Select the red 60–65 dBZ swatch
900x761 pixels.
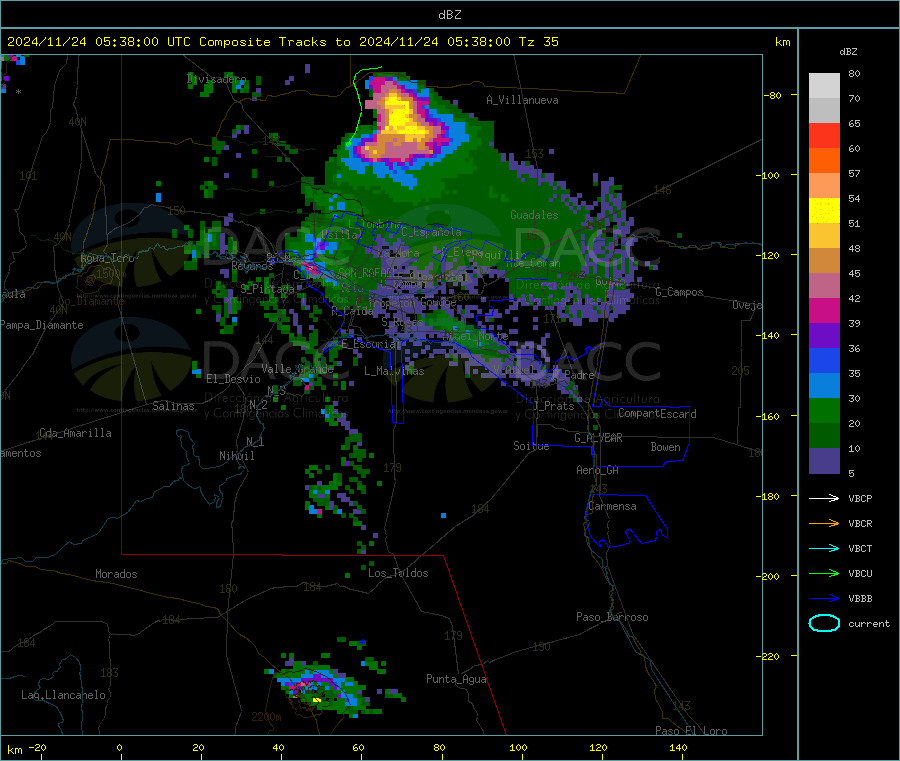pos(824,135)
